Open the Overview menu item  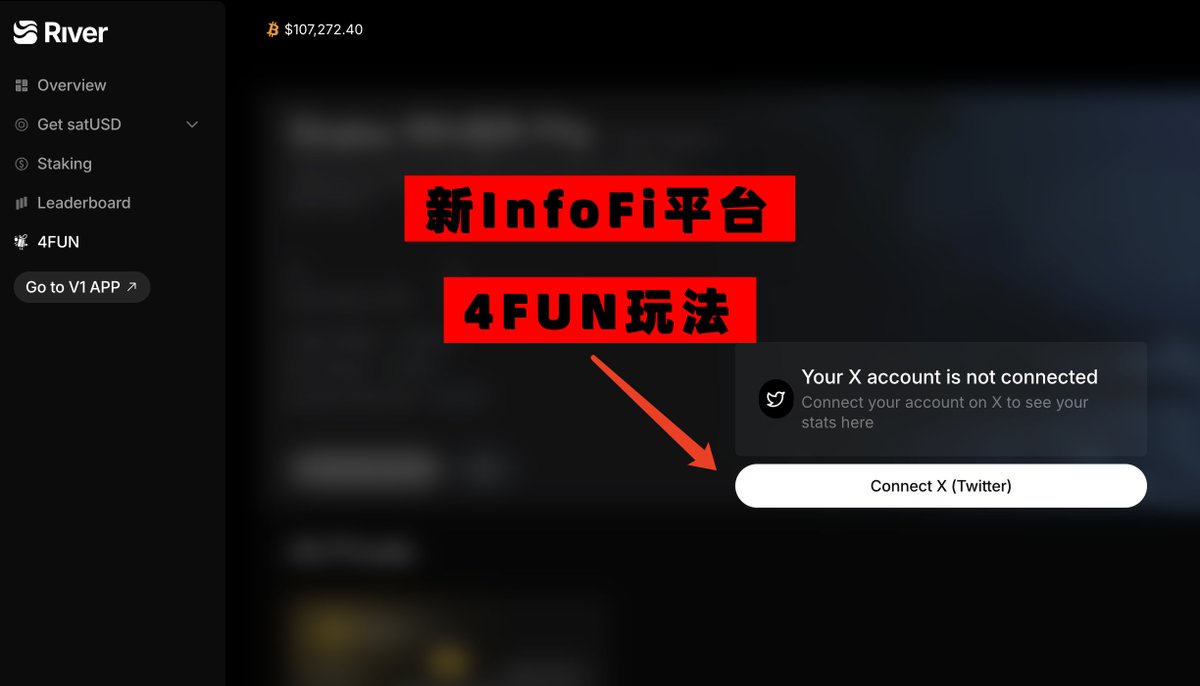72,86
